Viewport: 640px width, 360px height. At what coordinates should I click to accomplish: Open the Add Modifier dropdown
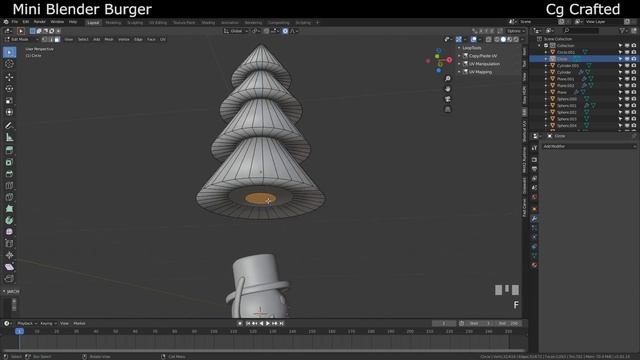coord(589,146)
